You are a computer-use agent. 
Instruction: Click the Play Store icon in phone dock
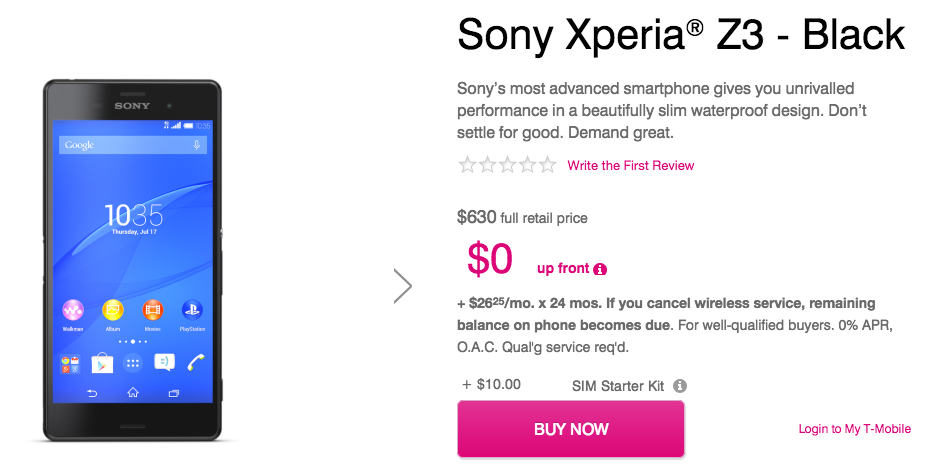(x=102, y=363)
